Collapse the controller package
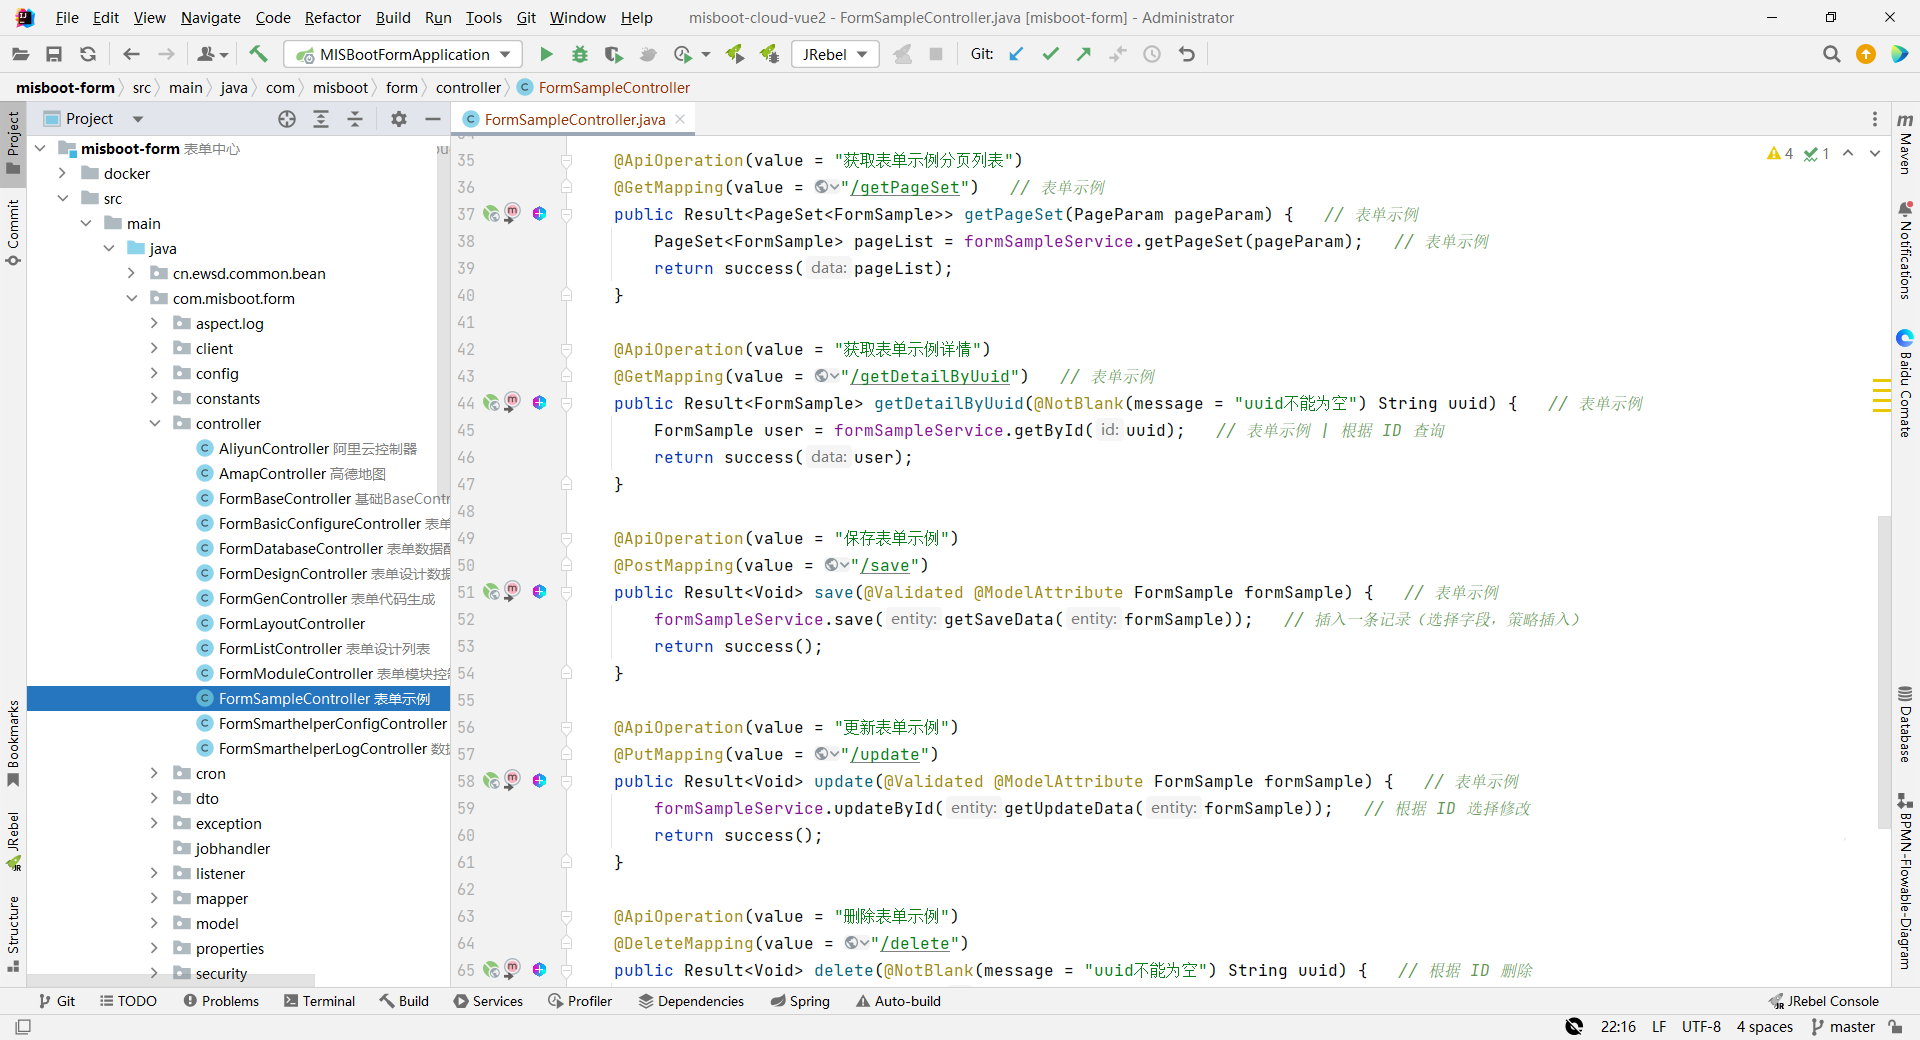The height and width of the screenshot is (1040, 1920). tap(155, 423)
